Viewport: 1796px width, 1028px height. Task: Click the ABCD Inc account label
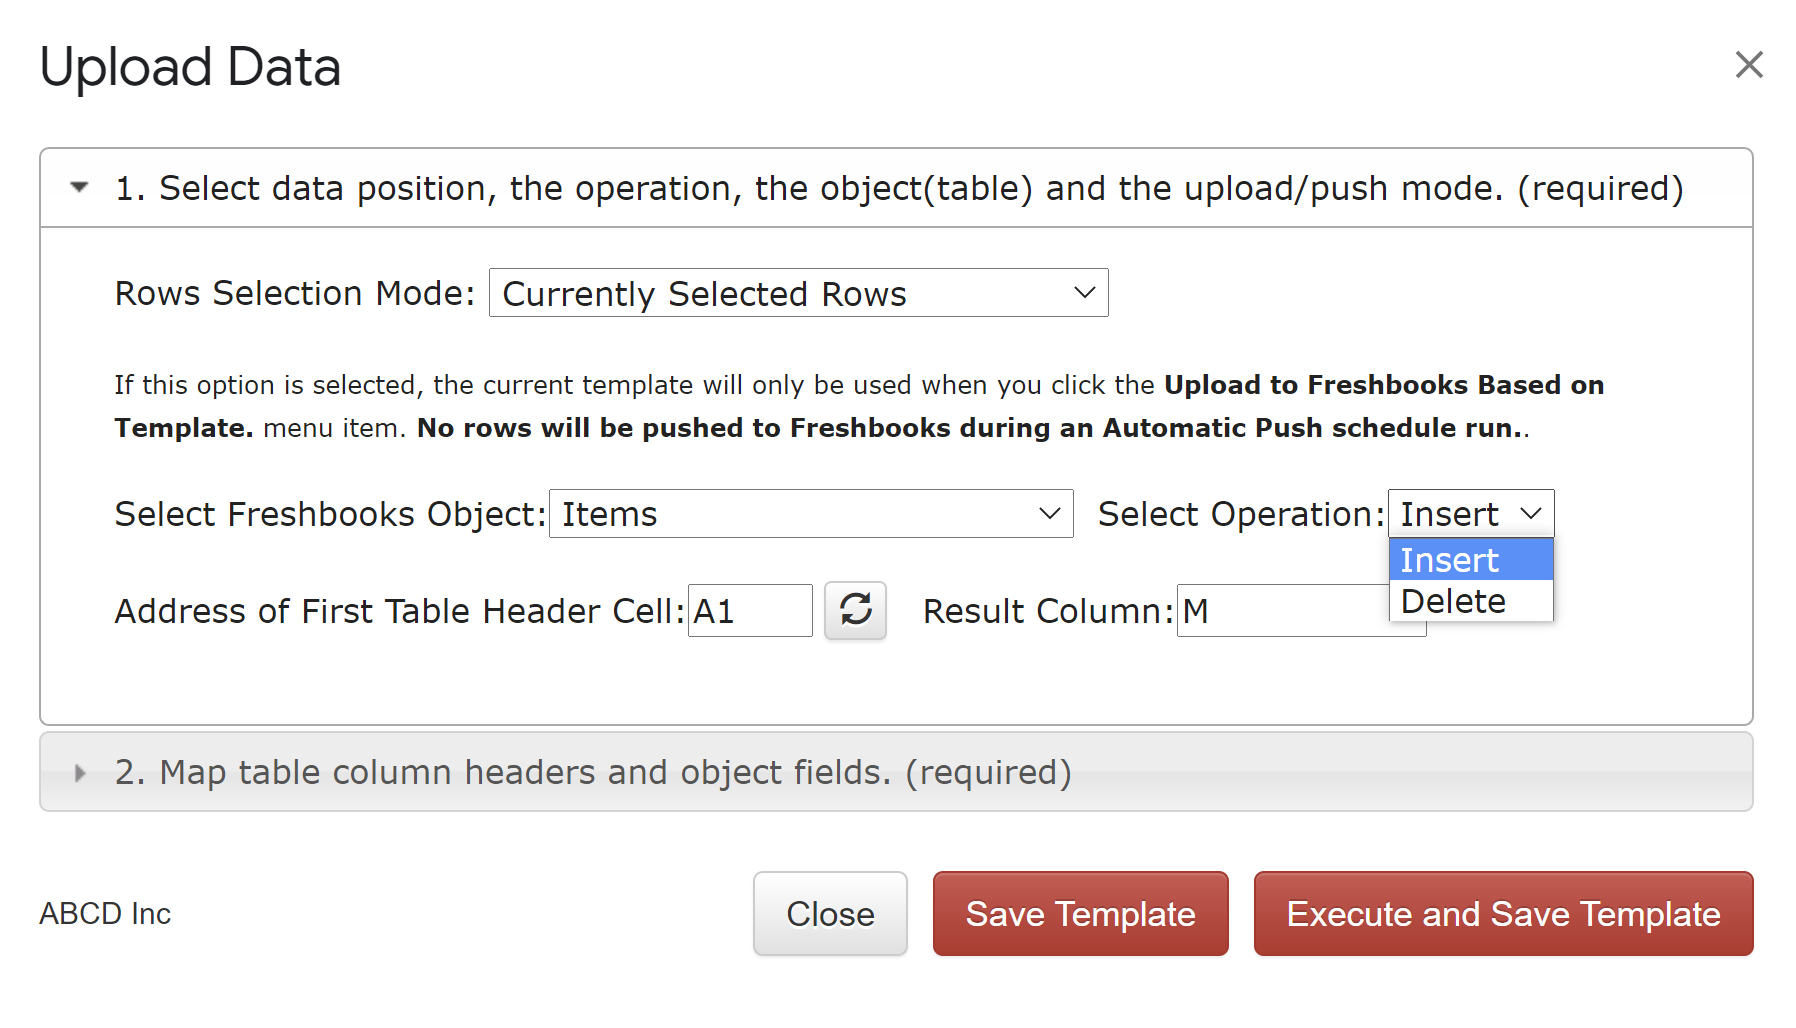(105, 913)
